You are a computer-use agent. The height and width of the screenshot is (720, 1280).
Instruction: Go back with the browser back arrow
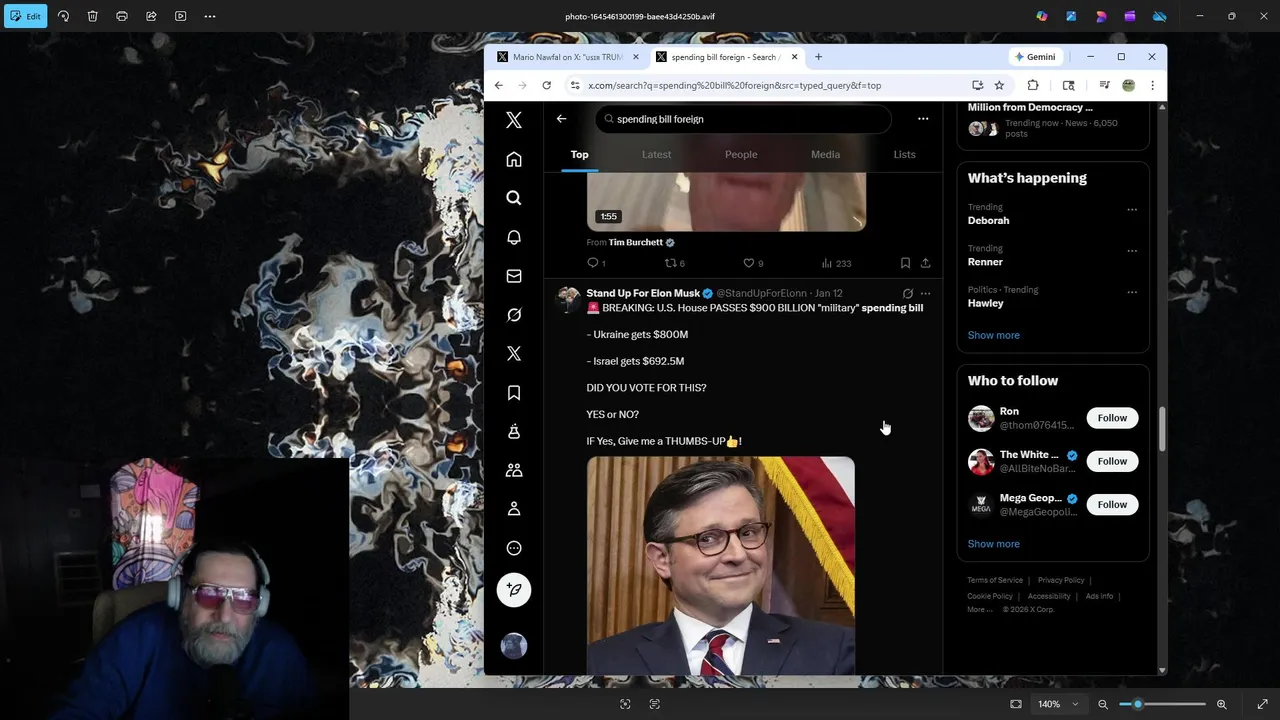coord(498,85)
